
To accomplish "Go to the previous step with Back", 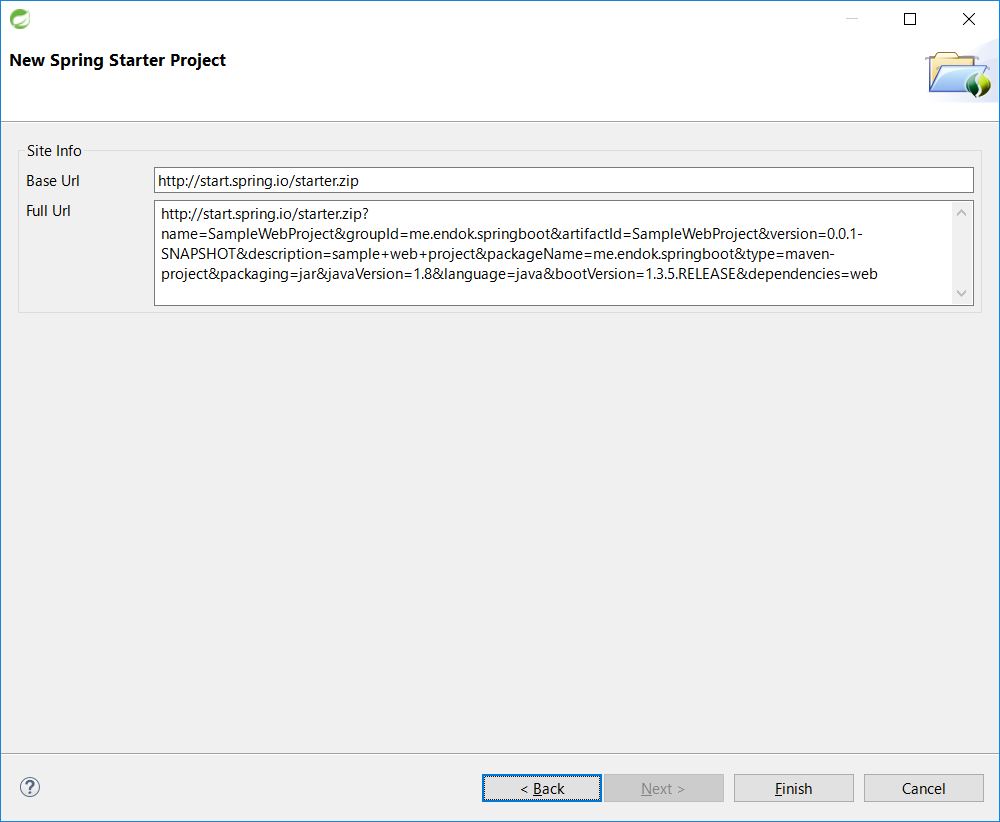I will [x=541, y=788].
